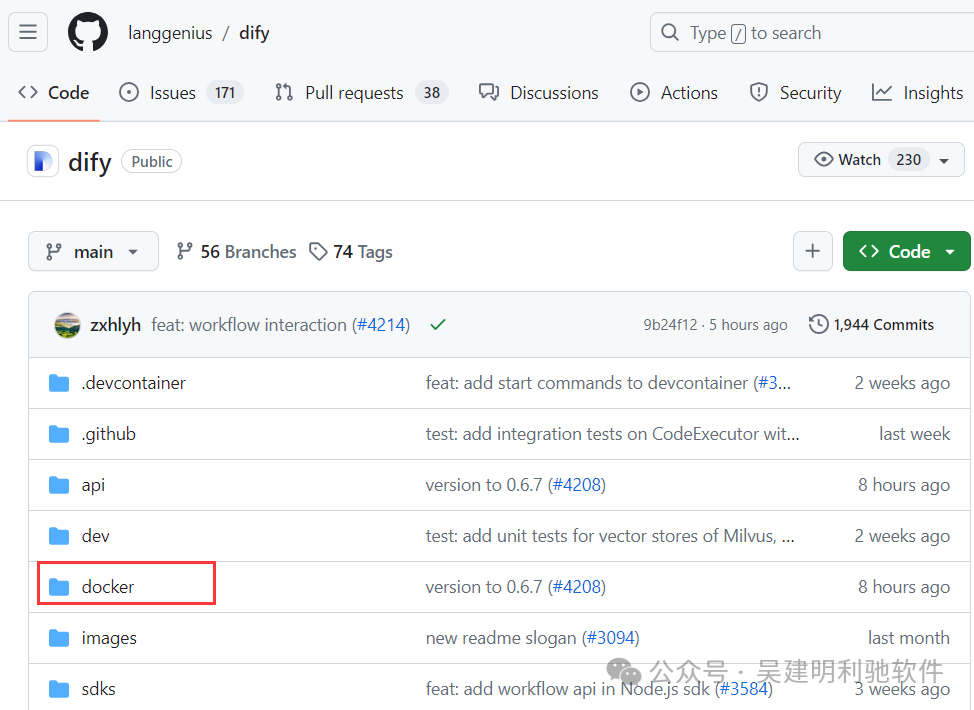Click the Security shield icon
974x710 pixels.
758,93
